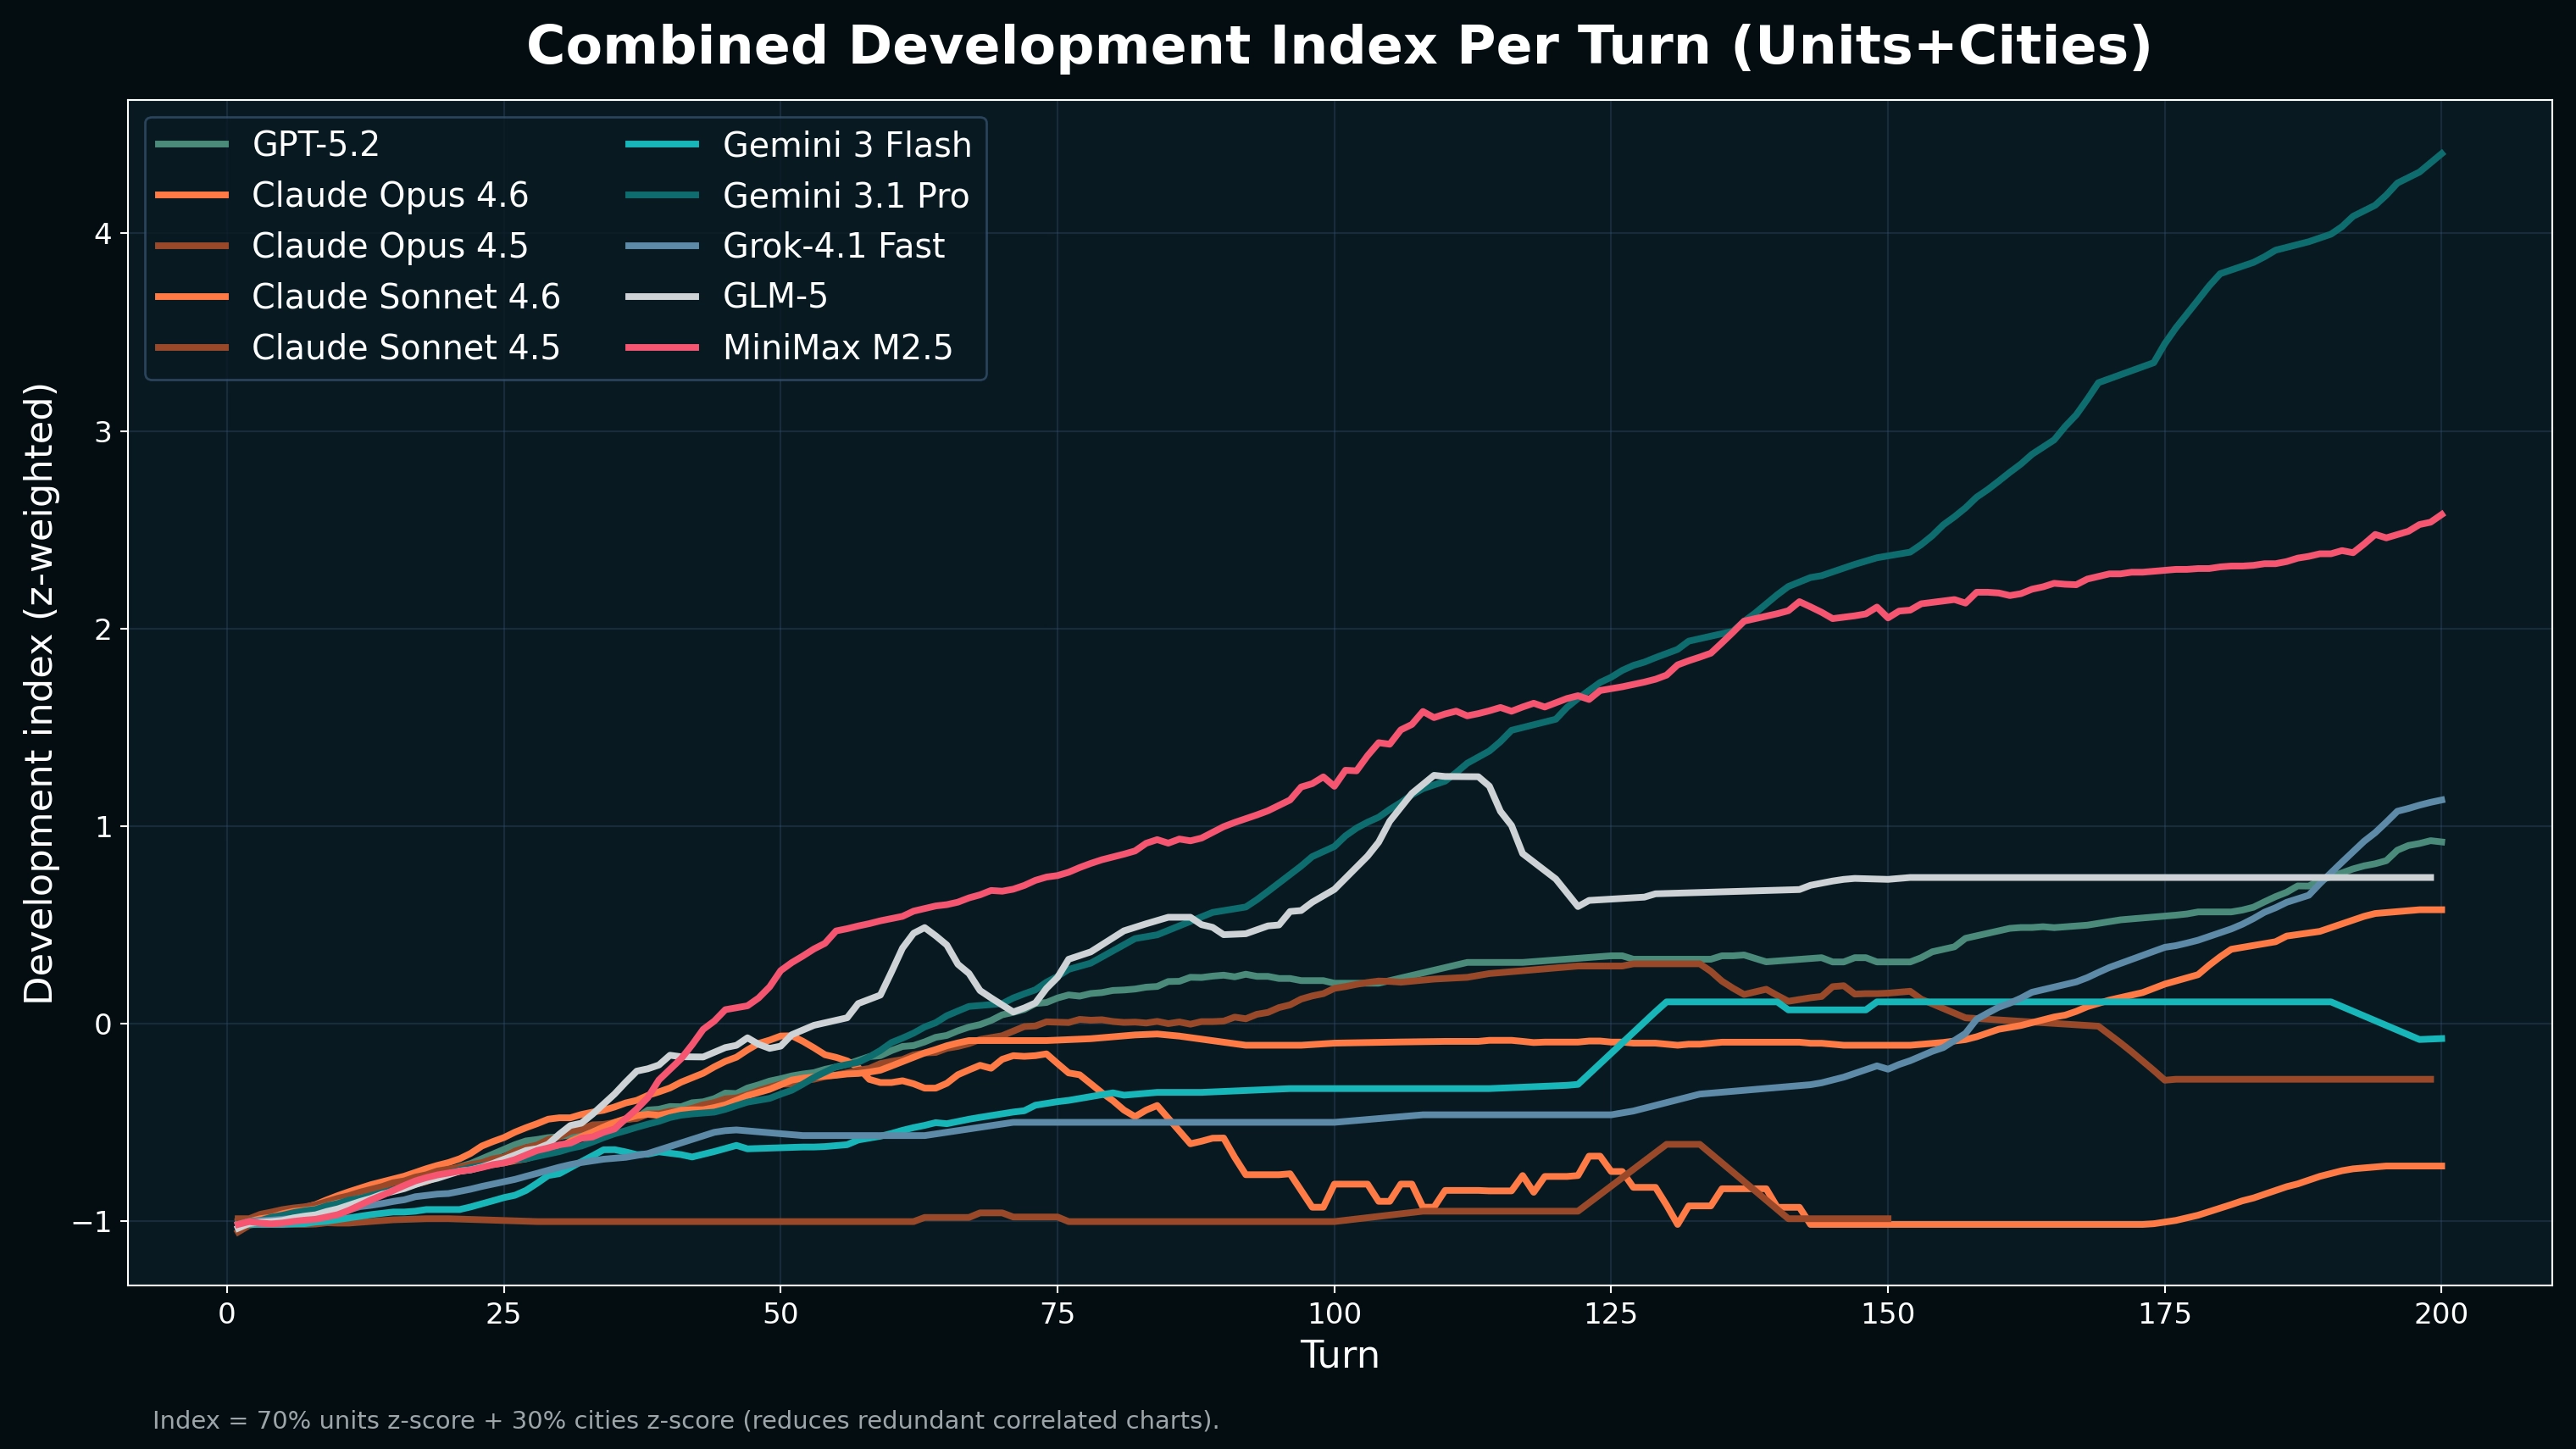Pick the Grok-4.1 Fast legend line swatch
Image resolution: width=2576 pixels, height=1449 pixels.
pyautogui.click(x=663, y=246)
